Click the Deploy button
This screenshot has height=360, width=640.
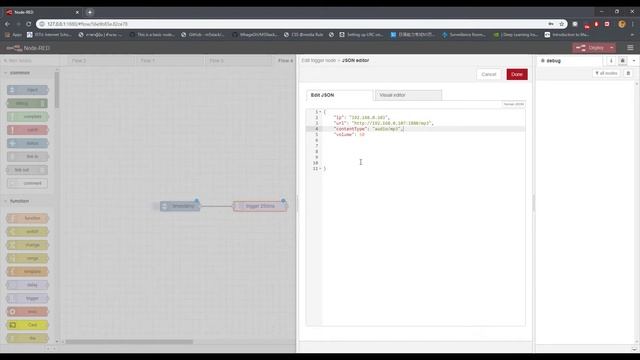click(x=590, y=48)
